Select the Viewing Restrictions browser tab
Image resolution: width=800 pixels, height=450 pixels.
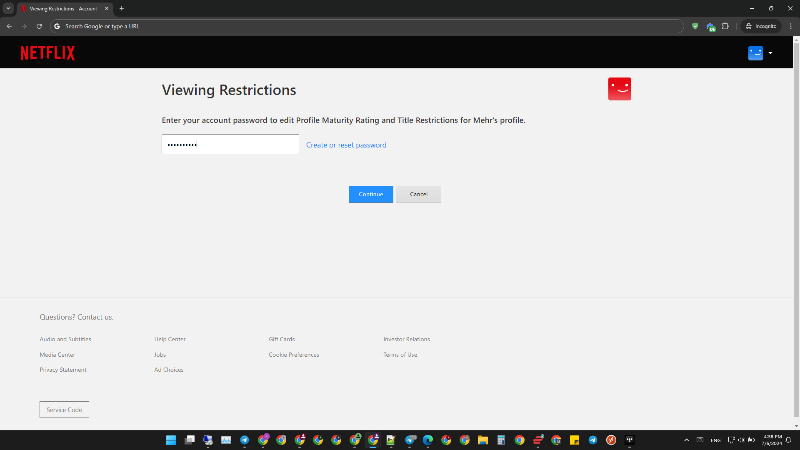coord(63,9)
